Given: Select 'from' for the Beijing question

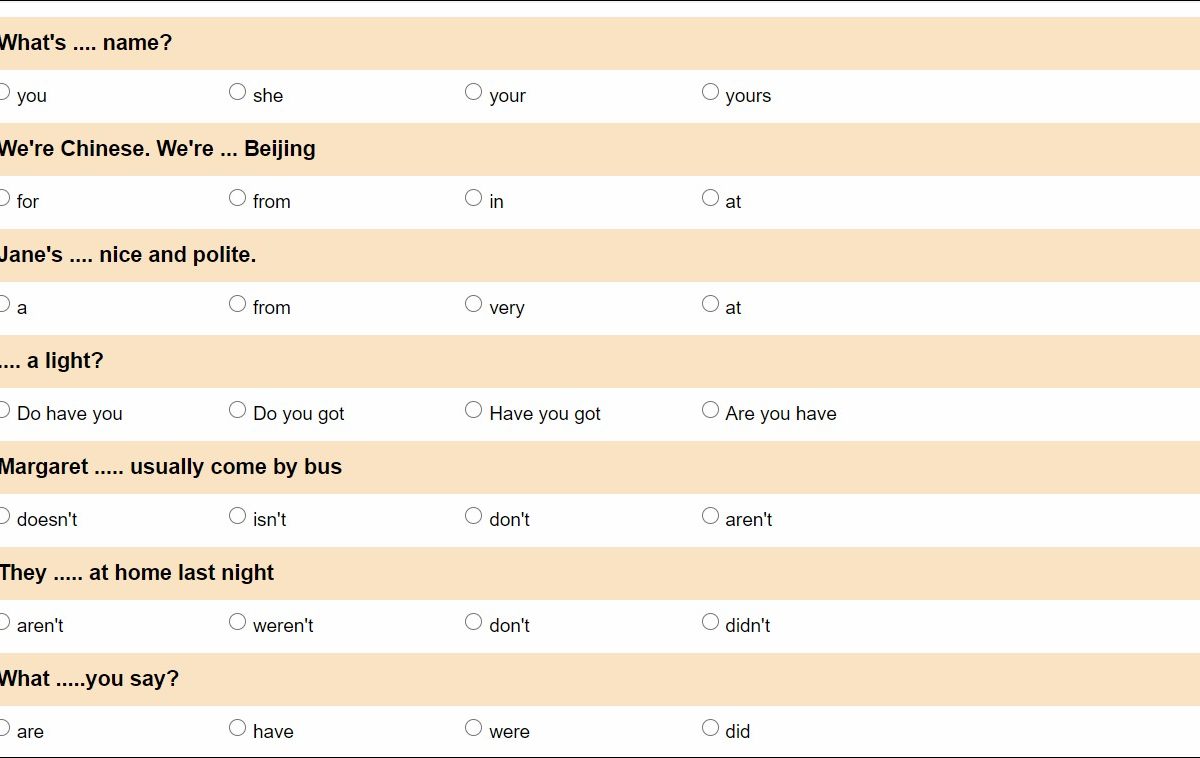Looking at the screenshot, I should point(237,198).
